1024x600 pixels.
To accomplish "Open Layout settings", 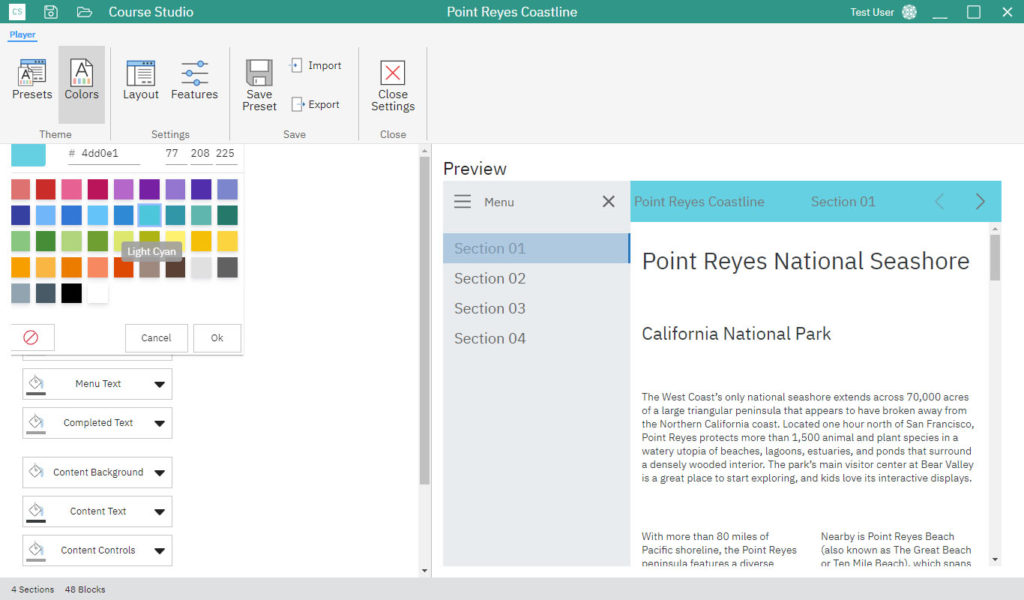I will [x=140, y=81].
